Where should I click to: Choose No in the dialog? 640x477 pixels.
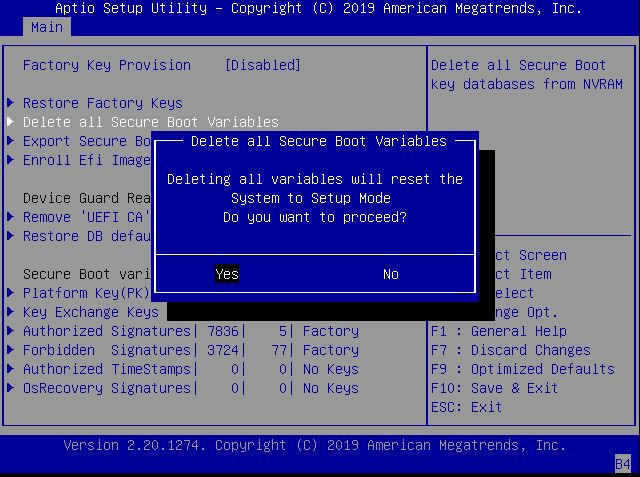click(391, 274)
